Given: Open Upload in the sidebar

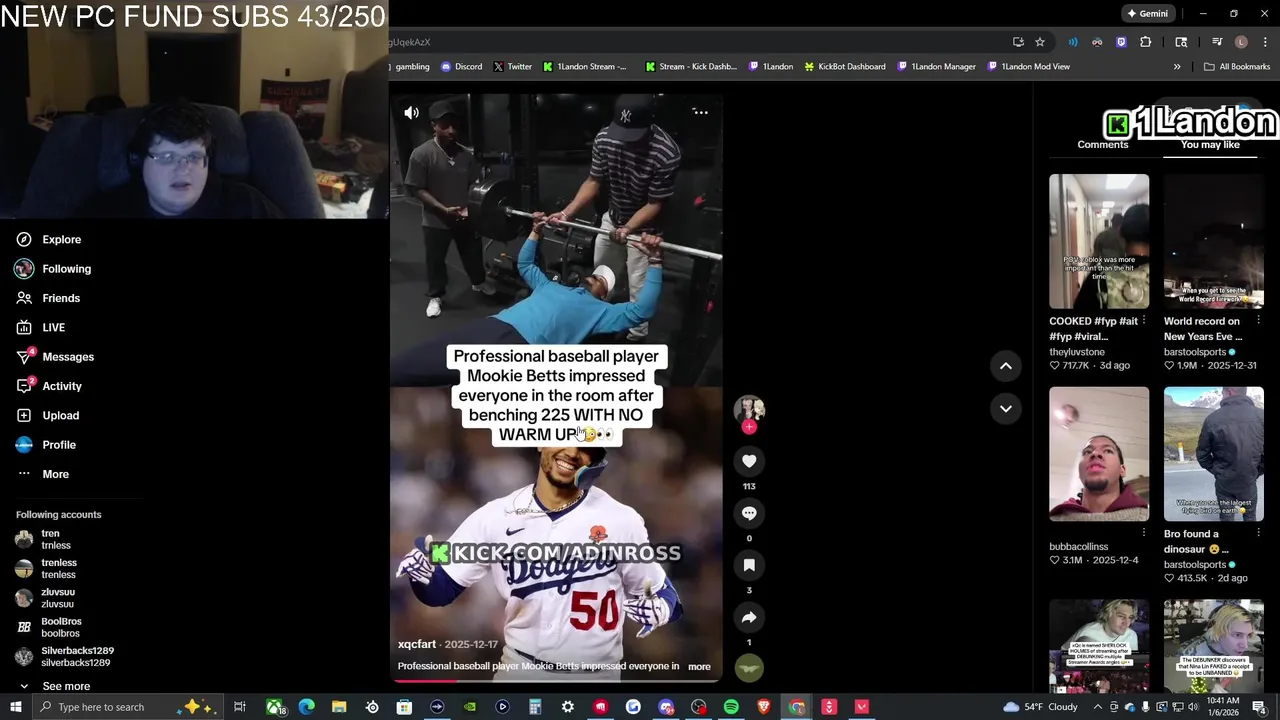Looking at the screenshot, I should tap(60, 415).
